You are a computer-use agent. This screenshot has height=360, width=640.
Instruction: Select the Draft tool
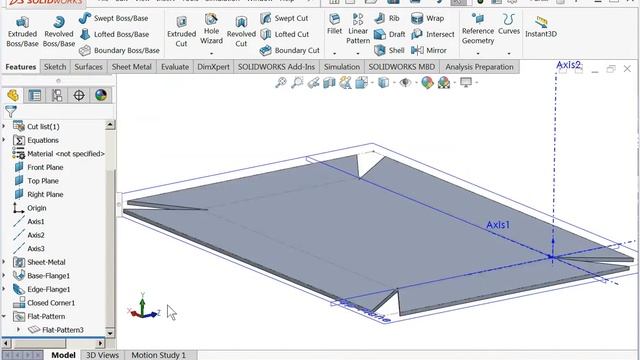[x=389, y=34]
